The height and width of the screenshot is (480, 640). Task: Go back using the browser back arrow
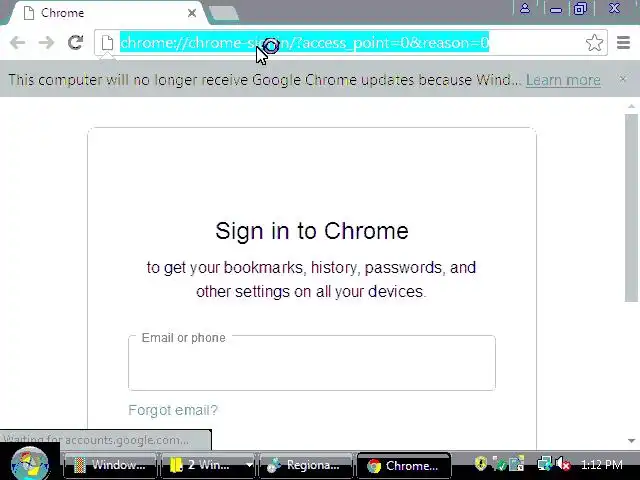[x=18, y=42]
